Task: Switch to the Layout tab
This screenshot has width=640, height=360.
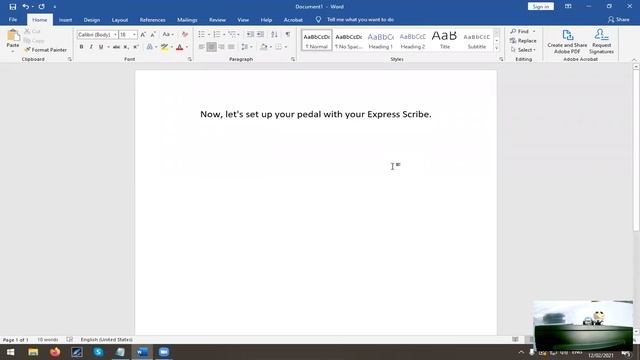Action: tap(120, 20)
